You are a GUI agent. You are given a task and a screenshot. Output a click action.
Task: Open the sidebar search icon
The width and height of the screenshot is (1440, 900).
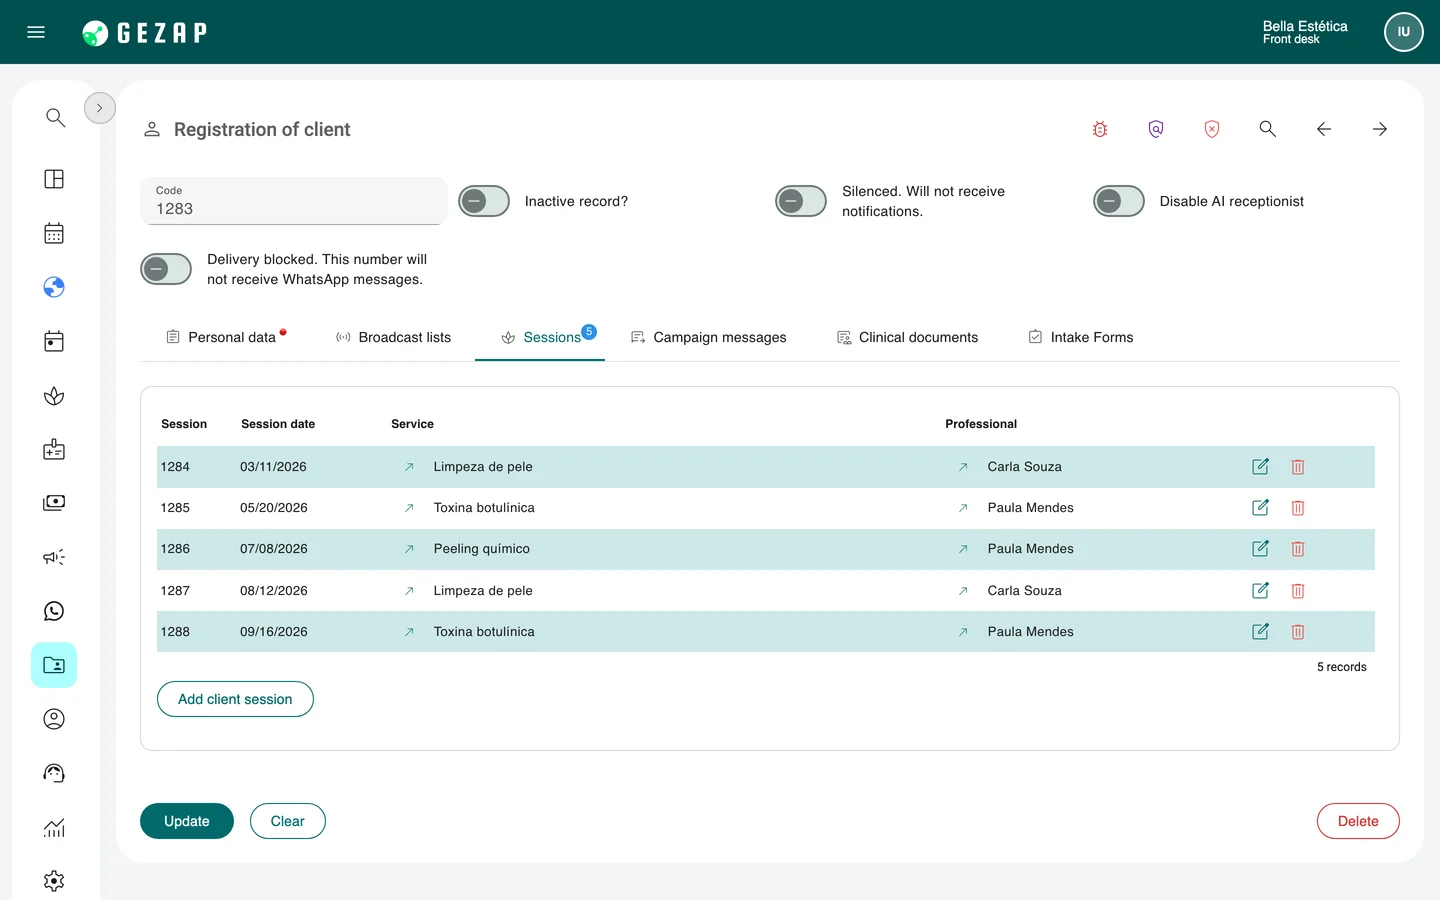click(x=55, y=117)
